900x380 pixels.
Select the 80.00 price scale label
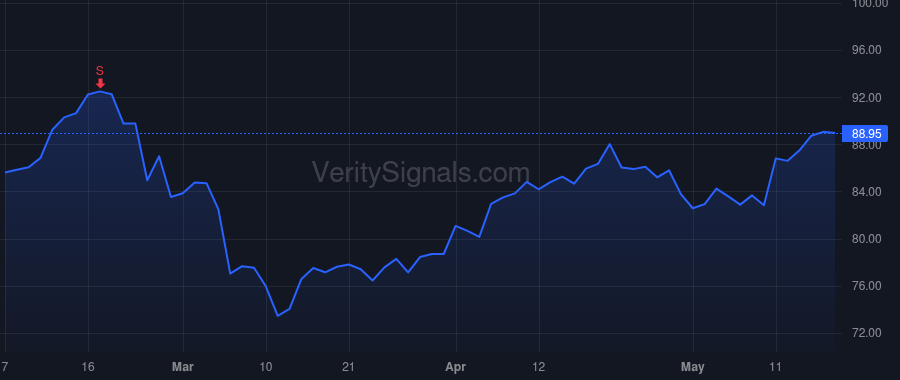point(867,239)
